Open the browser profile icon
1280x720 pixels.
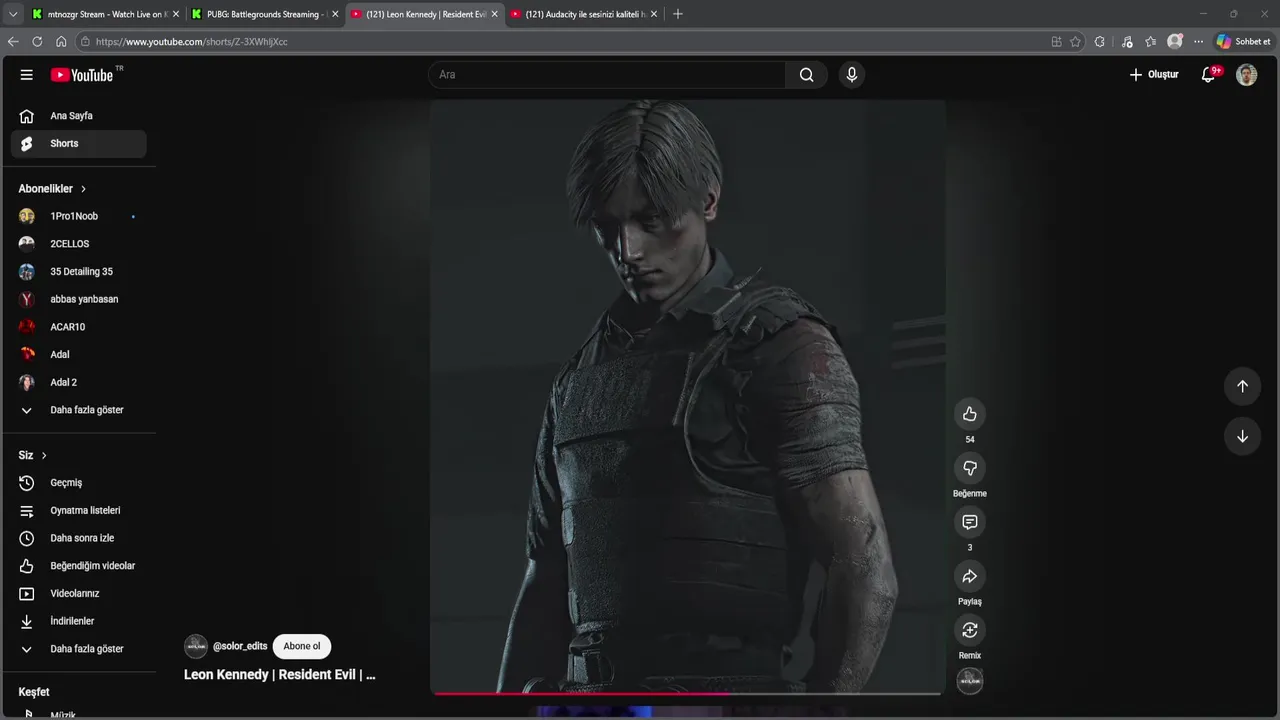click(x=1175, y=42)
